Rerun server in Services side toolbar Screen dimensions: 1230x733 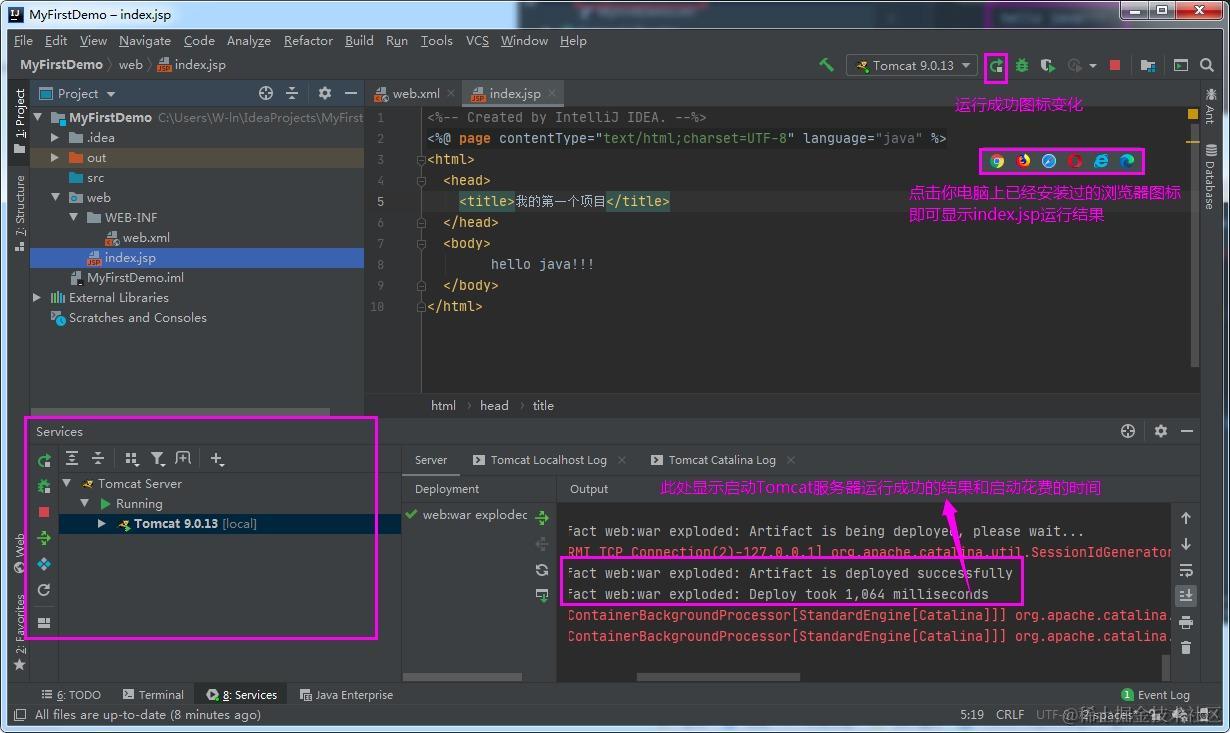44,460
